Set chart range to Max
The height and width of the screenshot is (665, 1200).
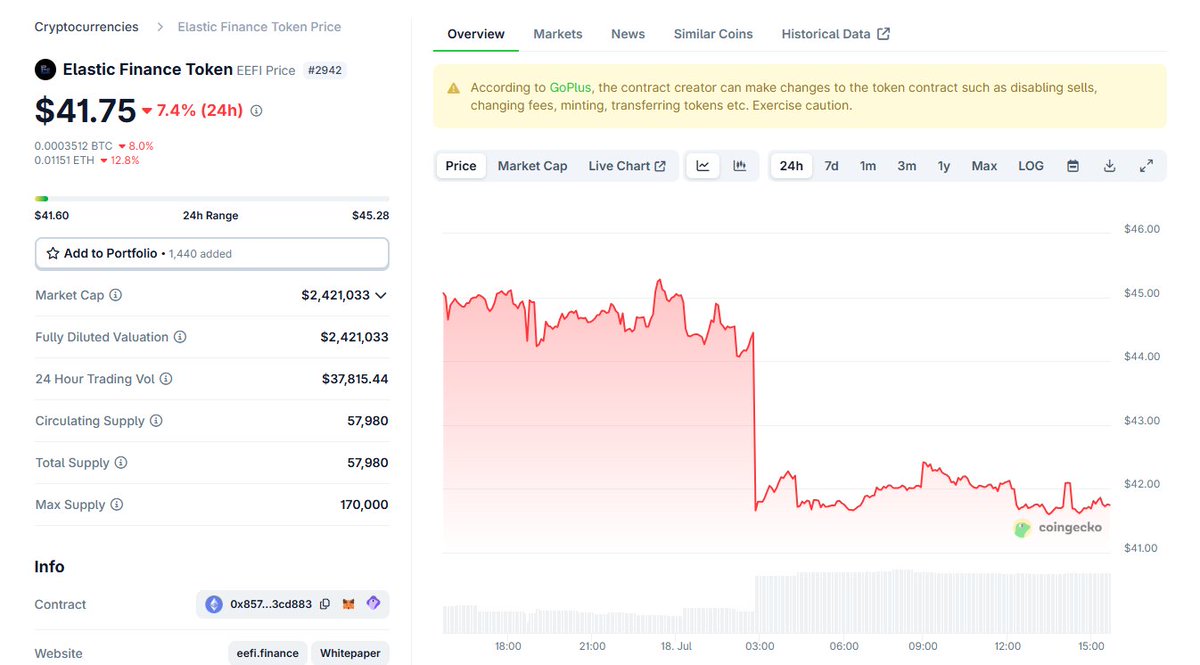click(x=985, y=166)
